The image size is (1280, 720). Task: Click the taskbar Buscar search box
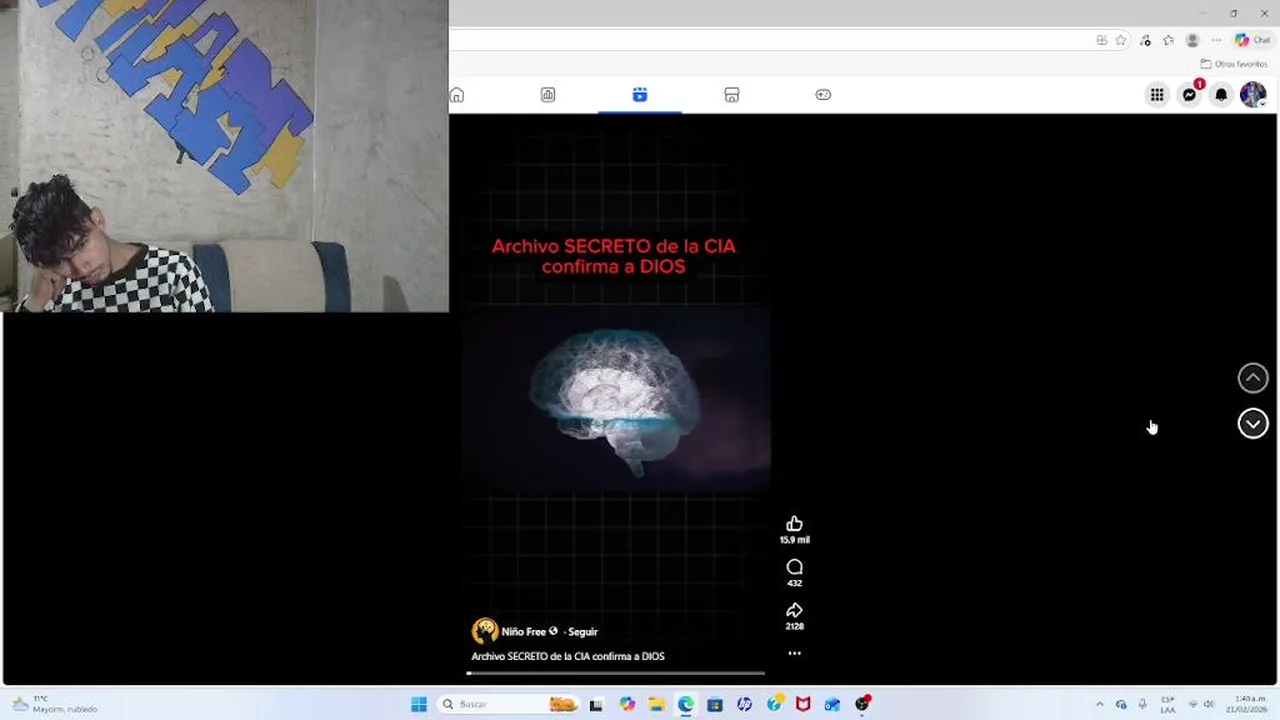pos(510,704)
